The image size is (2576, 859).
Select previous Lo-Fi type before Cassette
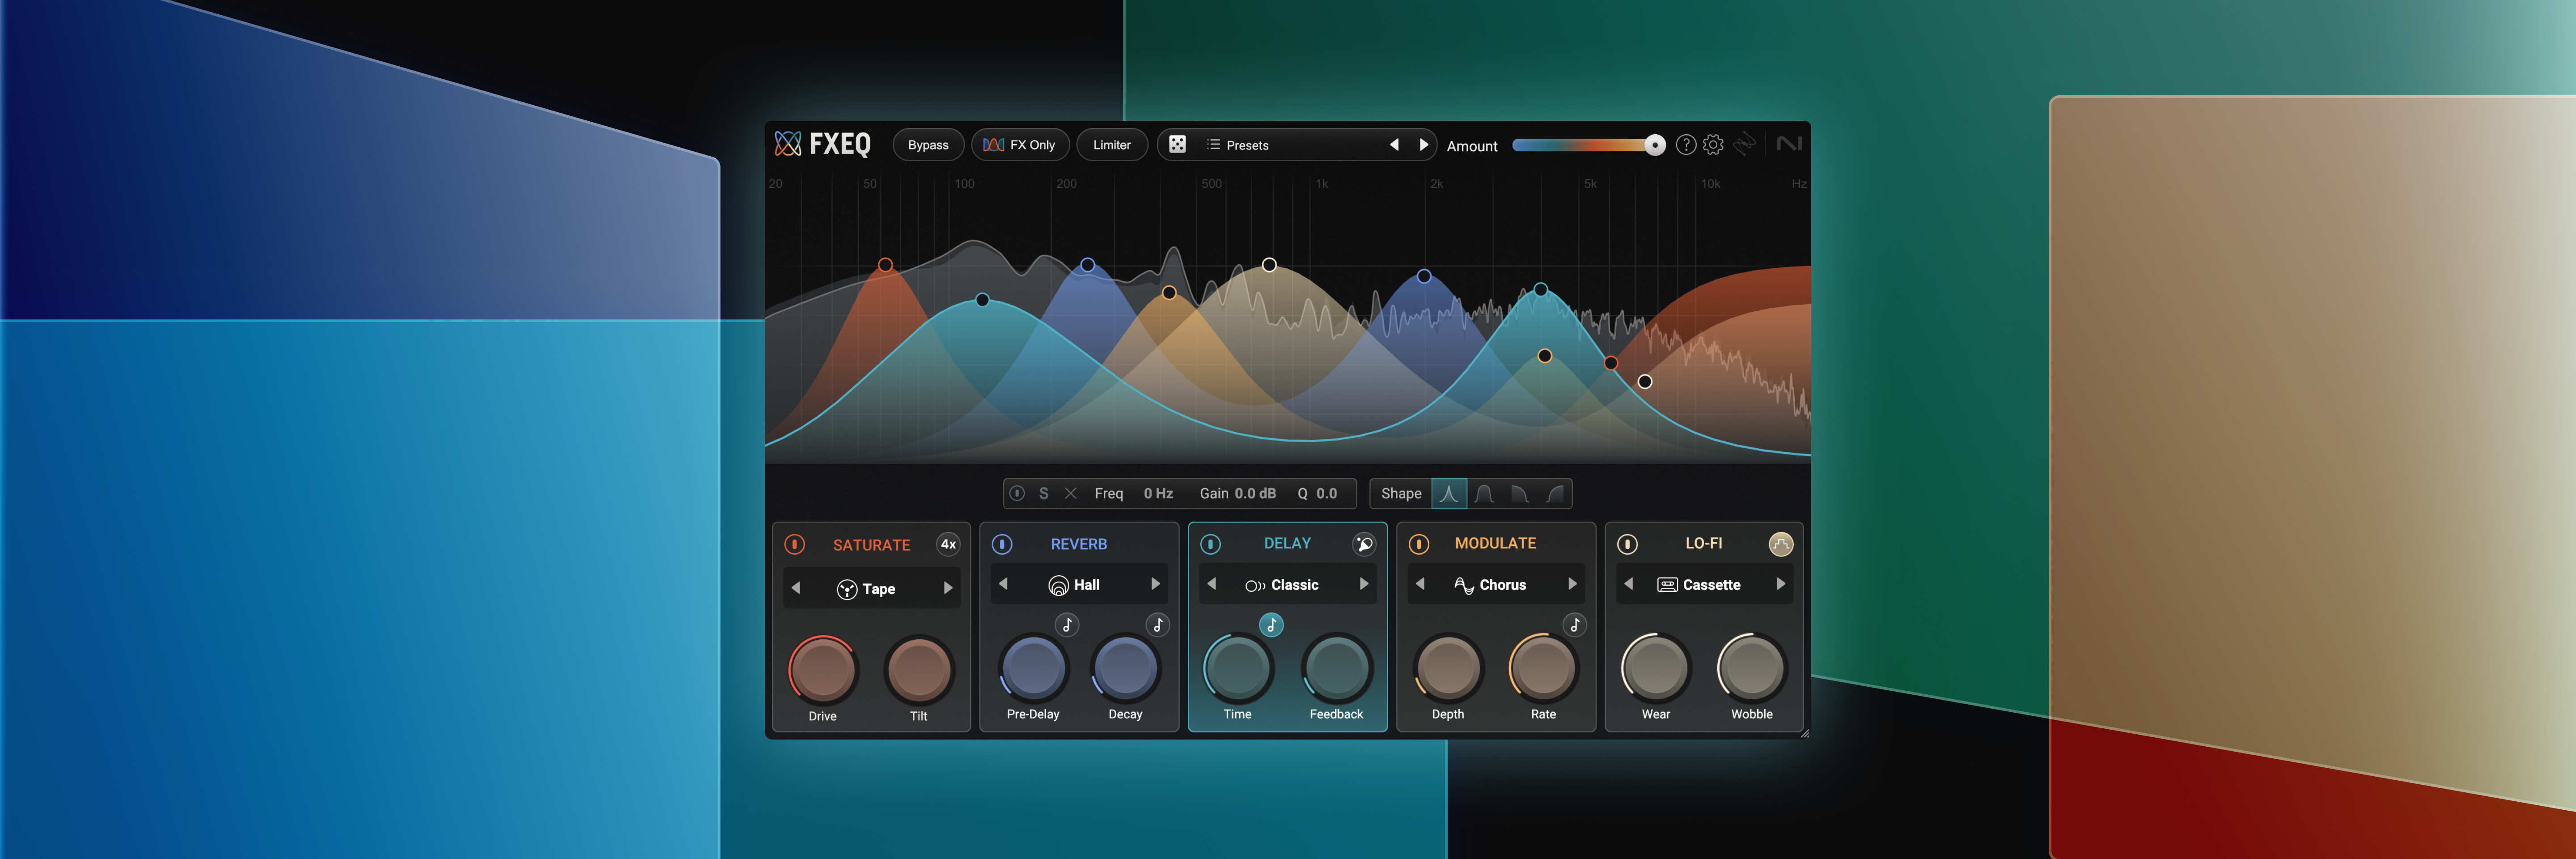pos(1629,584)
